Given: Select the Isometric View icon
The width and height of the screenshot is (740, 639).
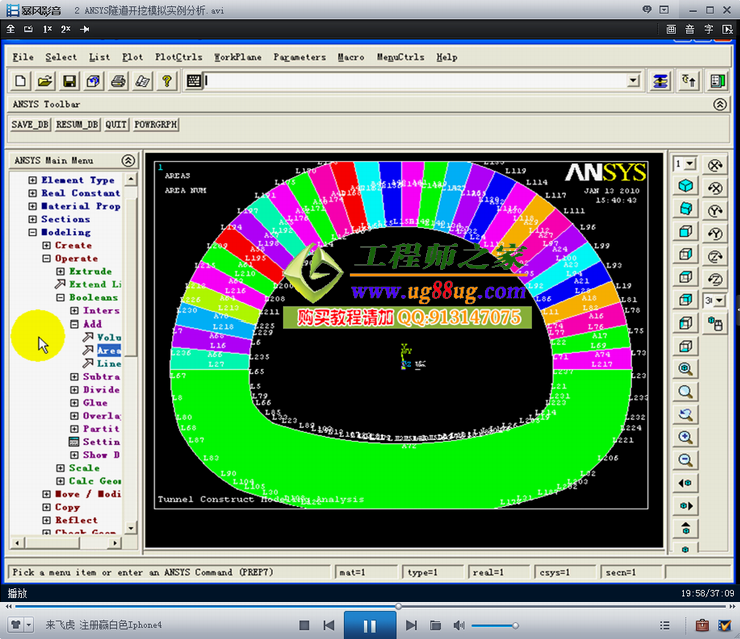Looking at the screenshot, I should (x=685, y=185).
